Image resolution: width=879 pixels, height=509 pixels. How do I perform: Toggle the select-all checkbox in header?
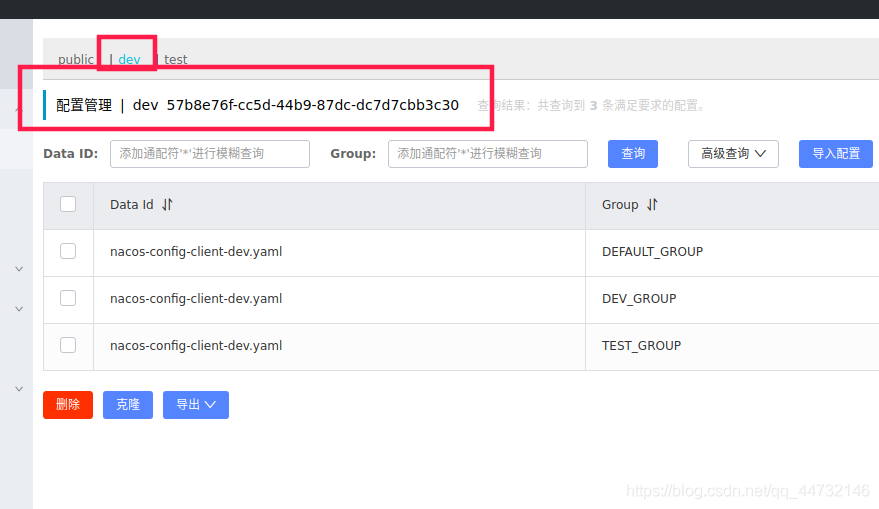pos(68,204)
